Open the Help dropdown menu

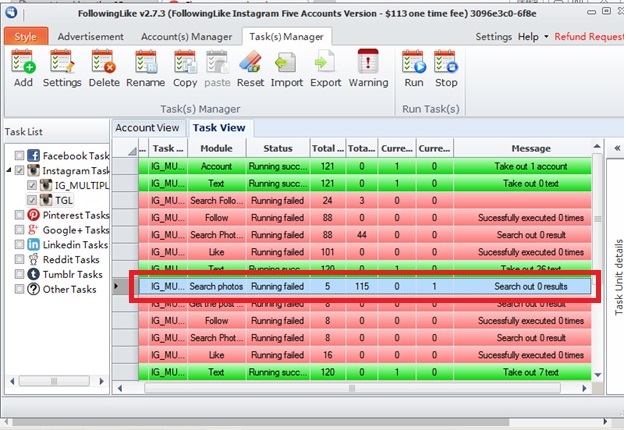click(532, 37)
